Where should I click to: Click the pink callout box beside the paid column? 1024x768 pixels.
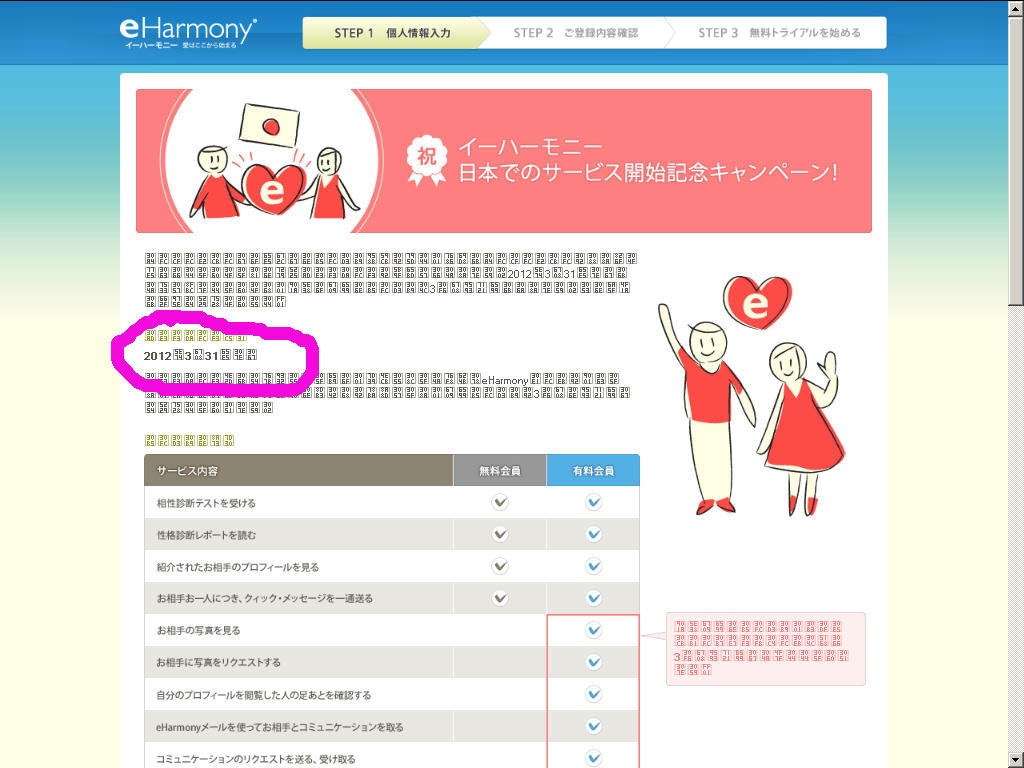pyautogui.click(x=765, y=649)
